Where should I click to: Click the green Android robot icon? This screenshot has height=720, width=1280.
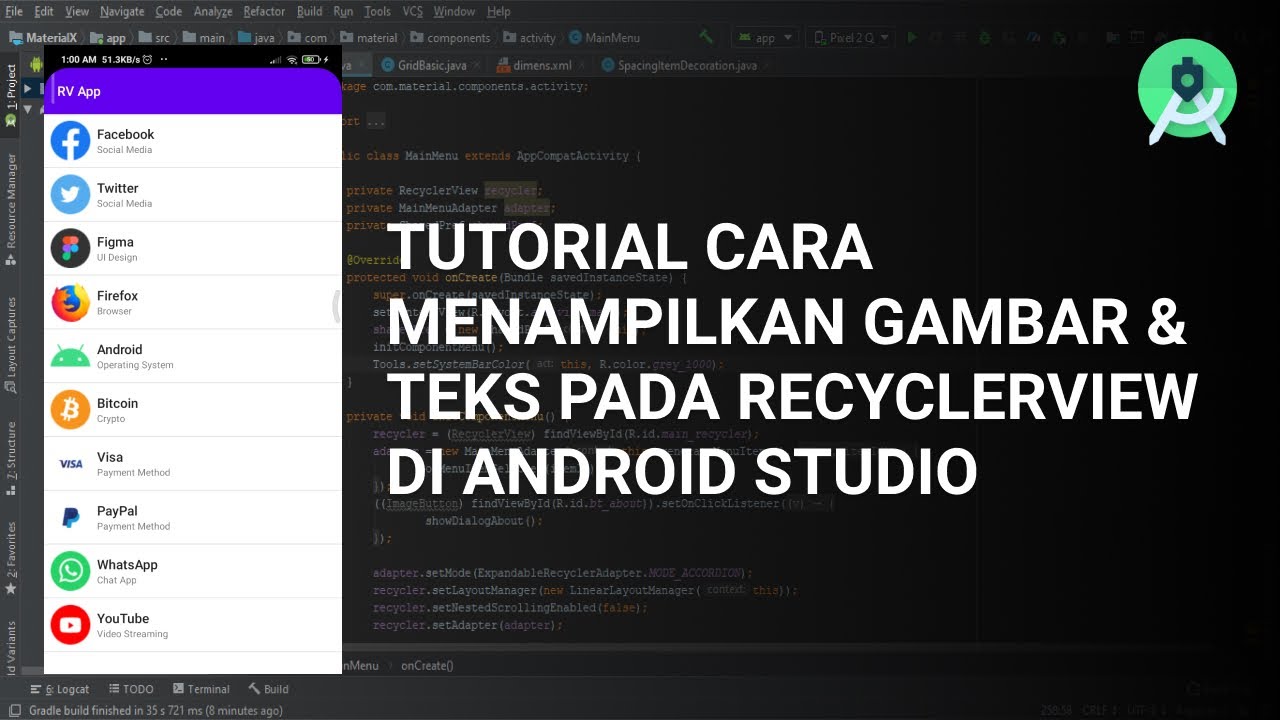tap(70, 356)
